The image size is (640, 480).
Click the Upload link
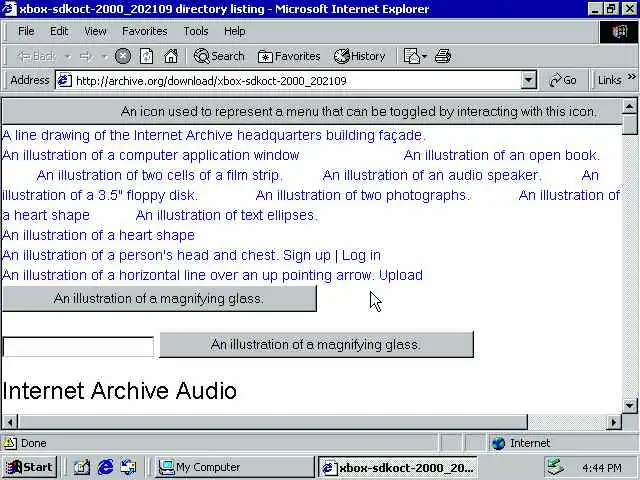[x=401, y=275]
